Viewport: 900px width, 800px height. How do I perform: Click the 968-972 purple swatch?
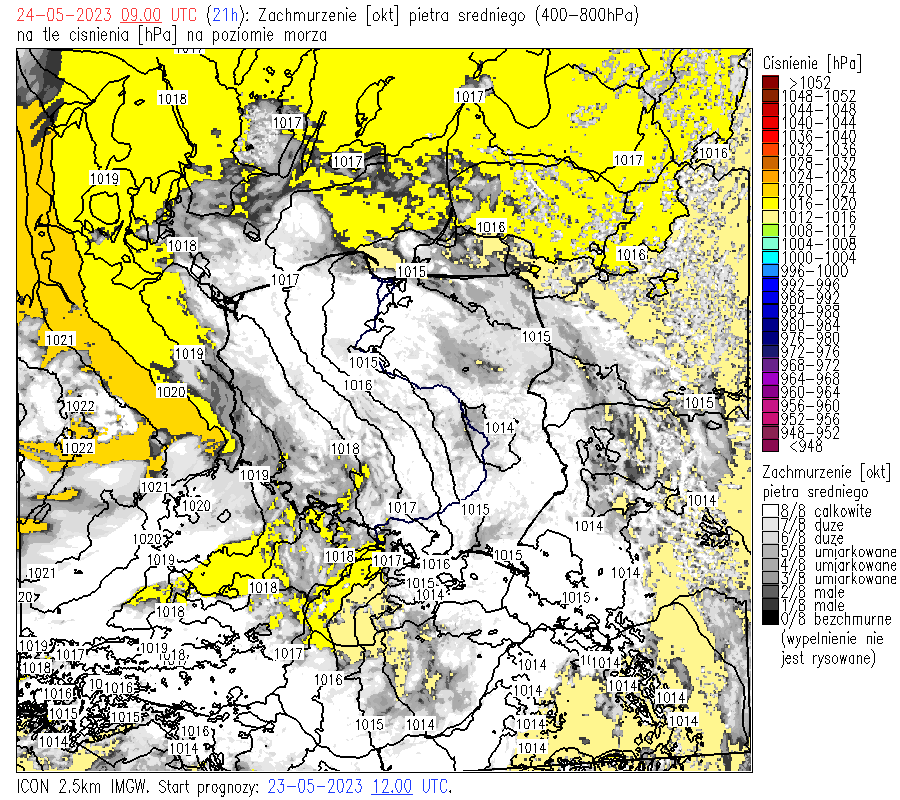[770, 366]
